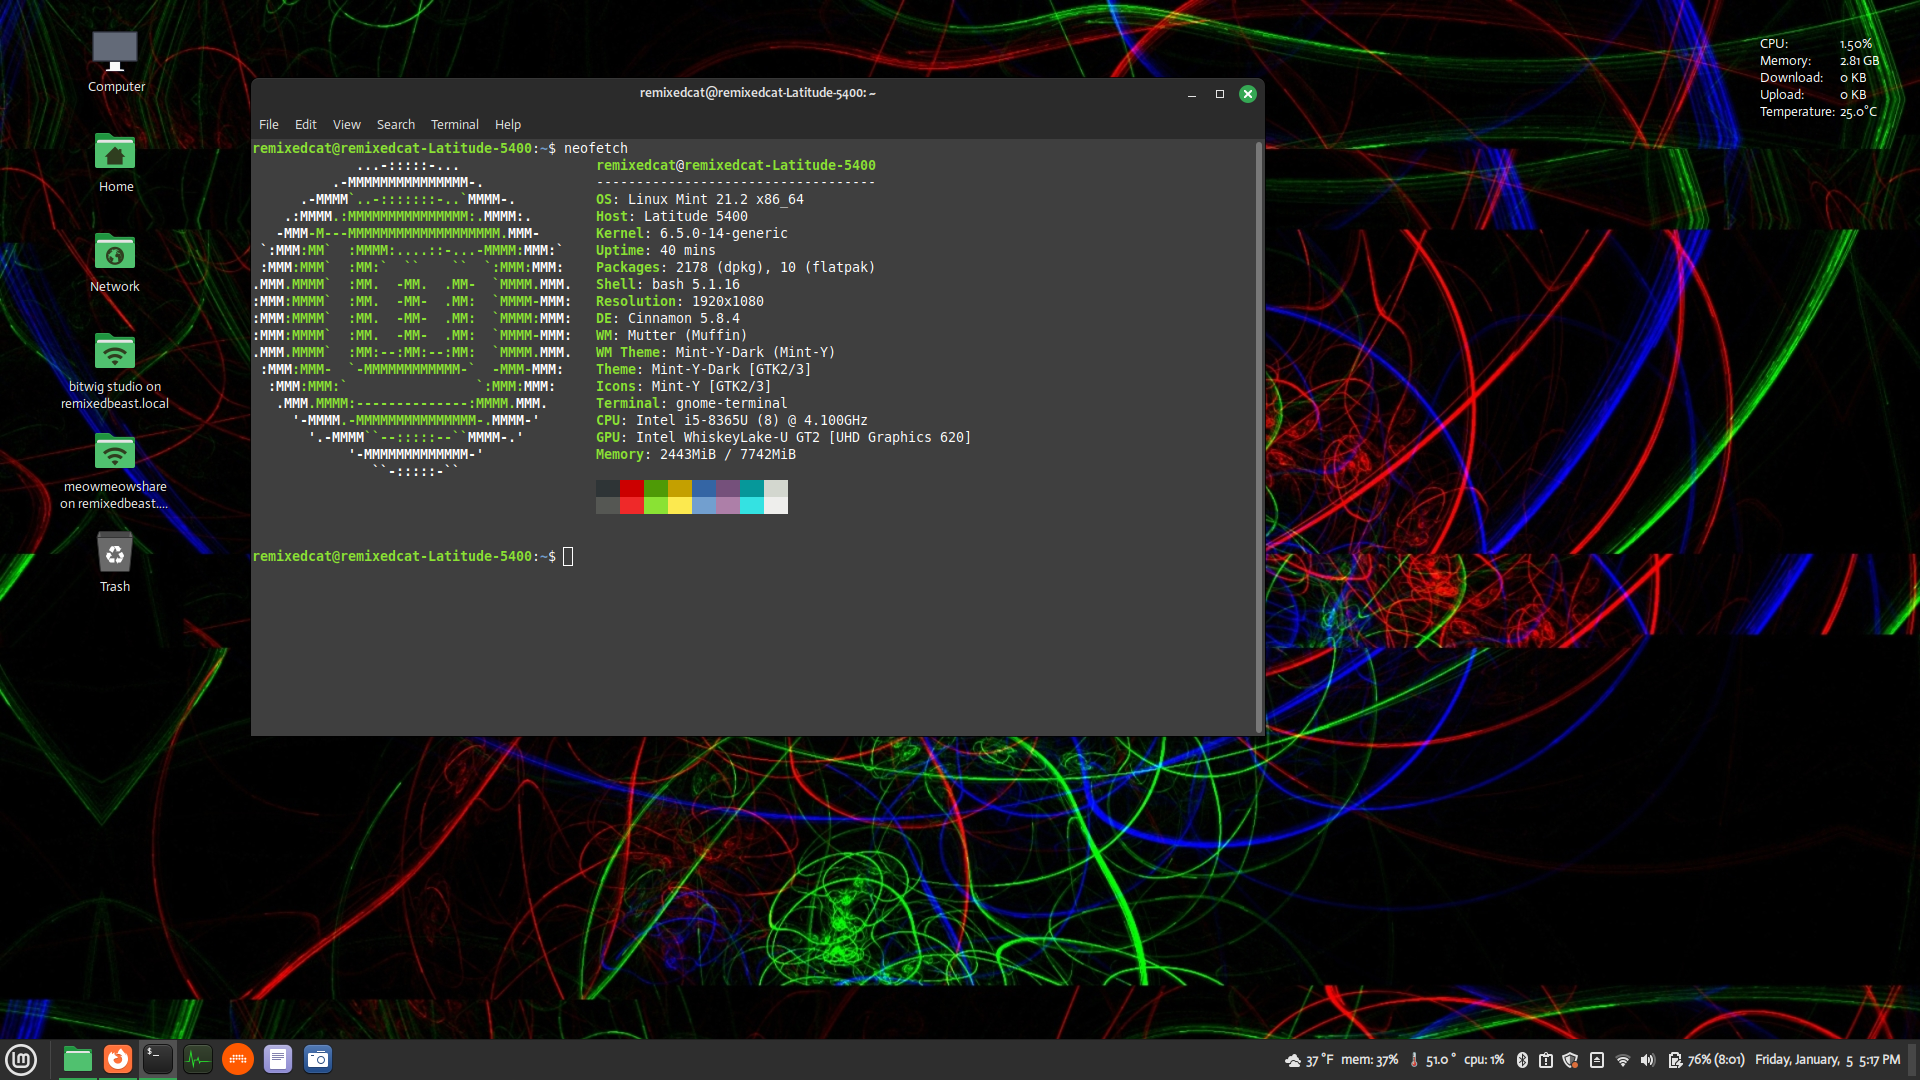Click the terminal vertical scrollbar

1259,437
